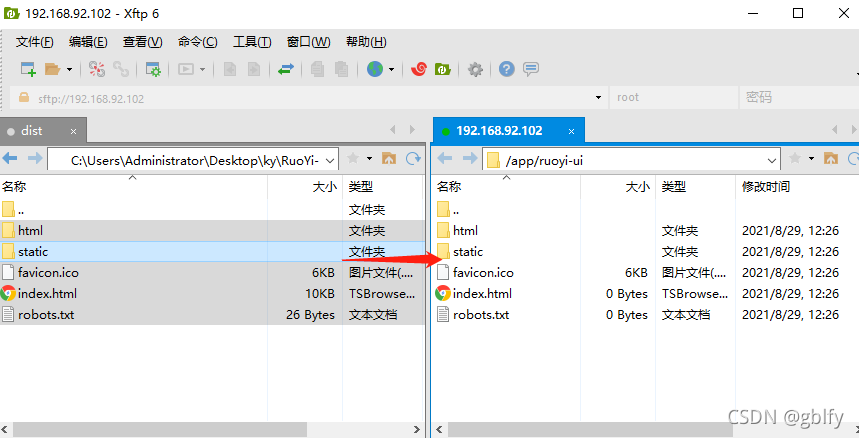The image size is (859, 438).
Task: Click remote pane home folder icon
Action: 831,159
